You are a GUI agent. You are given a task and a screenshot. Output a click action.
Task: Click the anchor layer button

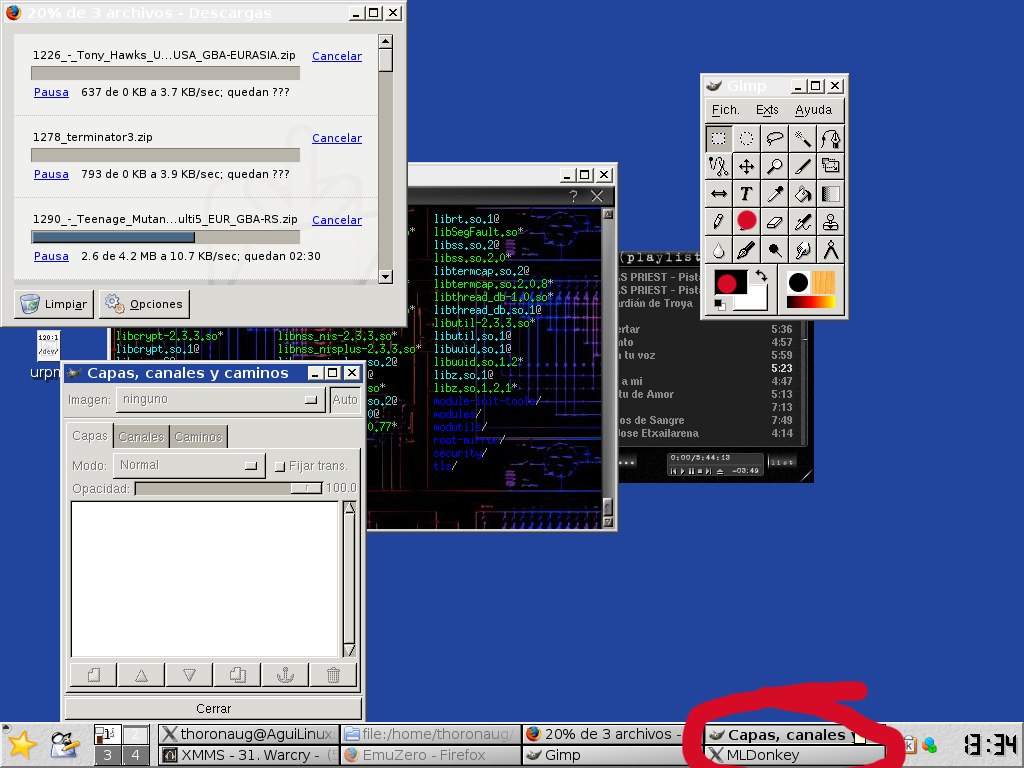(x=285, y=675)
